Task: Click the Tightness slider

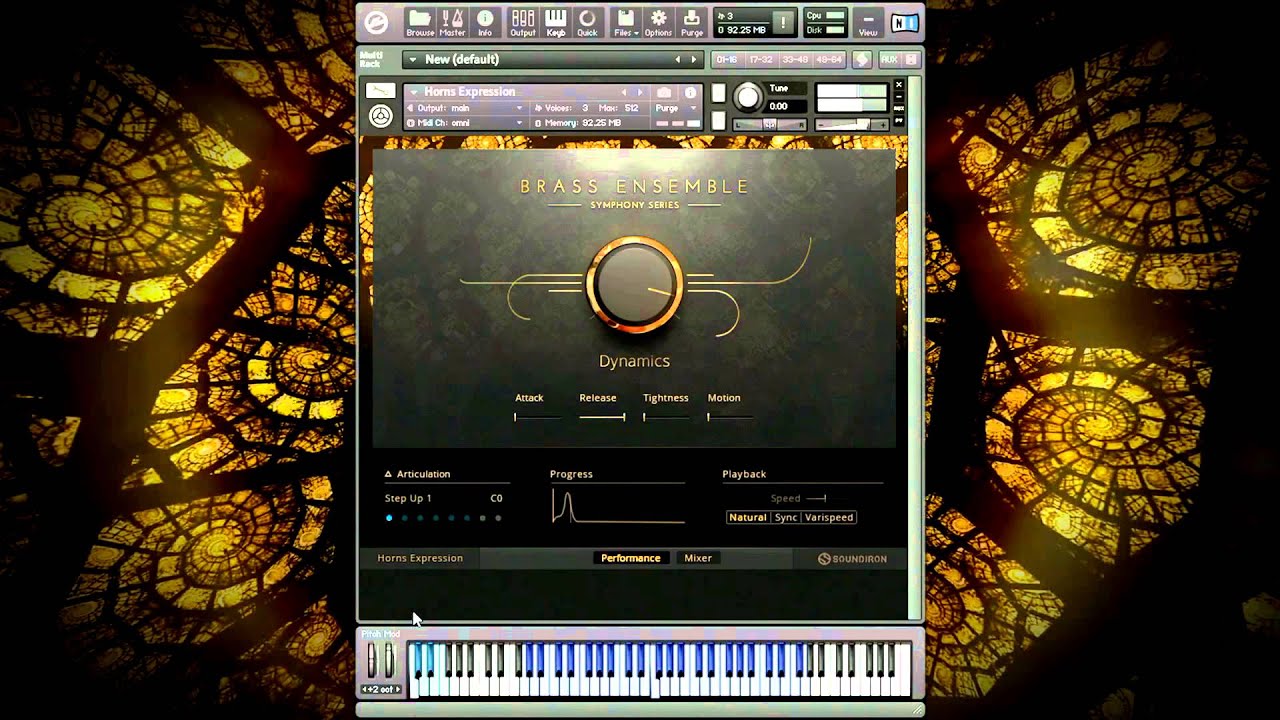Action: (x=666, y=417)
